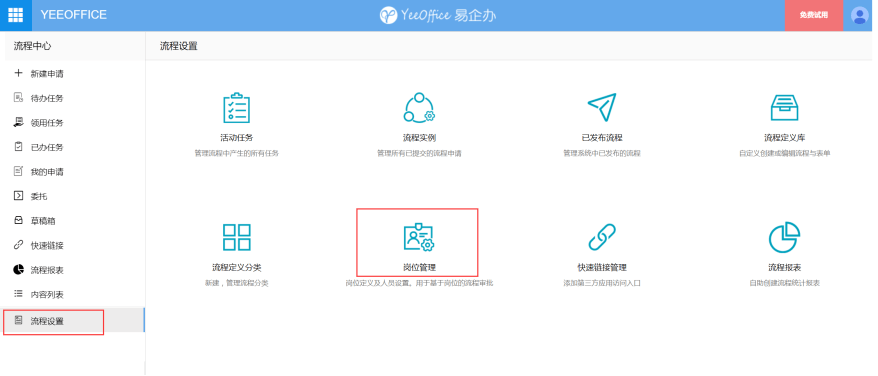Click the 免费试用 free trial button

(x=814, y=15)
